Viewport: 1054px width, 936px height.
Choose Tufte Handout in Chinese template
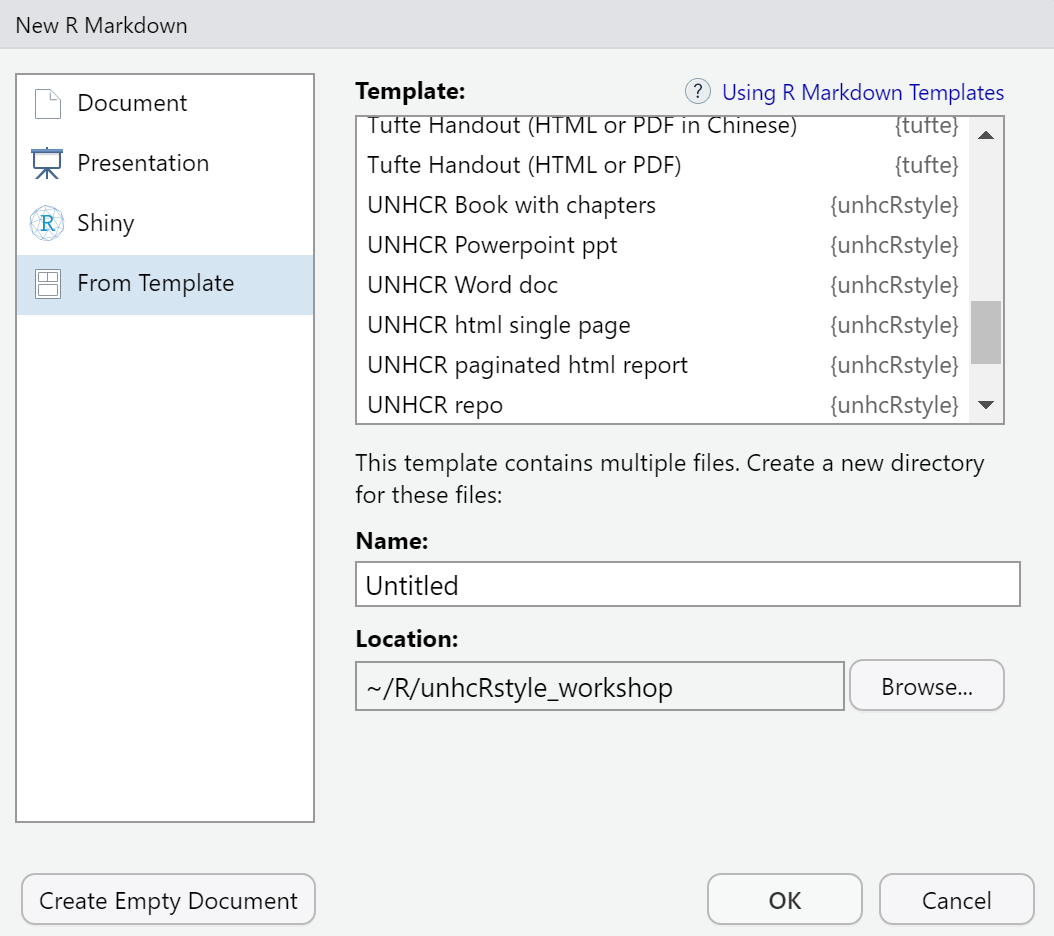(x=663, y=128)
